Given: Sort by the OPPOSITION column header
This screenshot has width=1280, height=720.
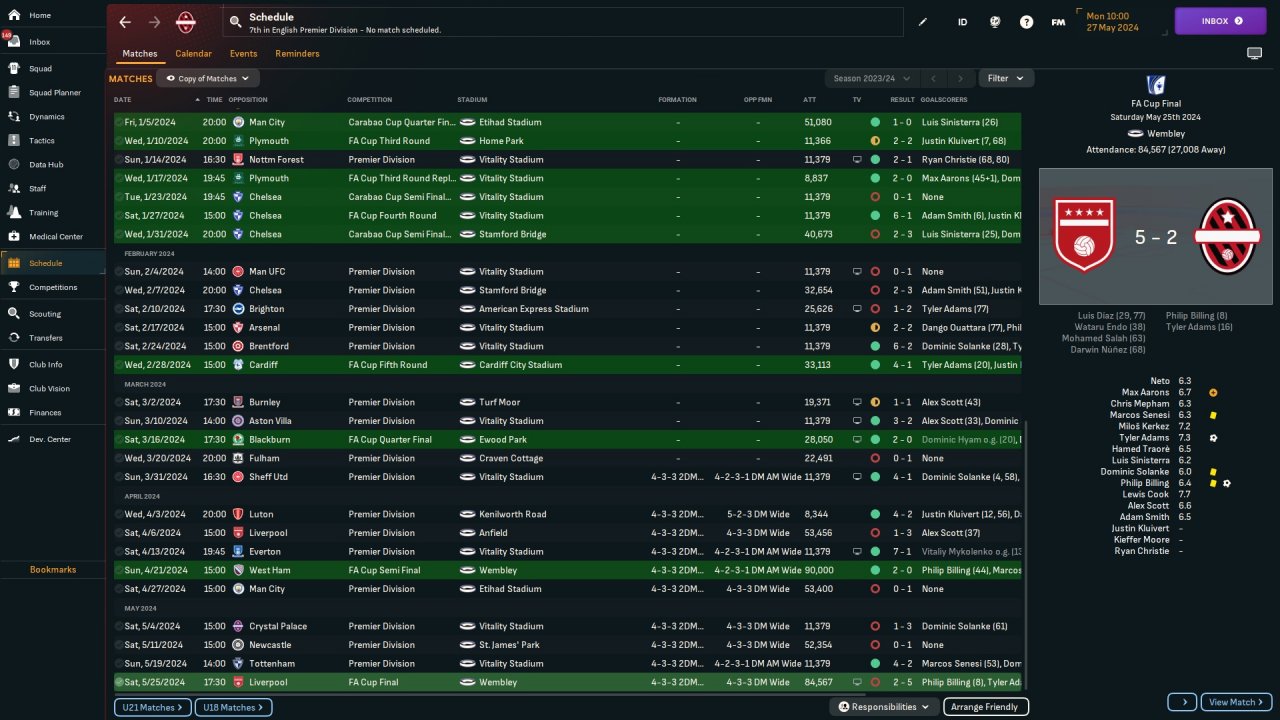Looking at the screenshot, I should point(247,100).
